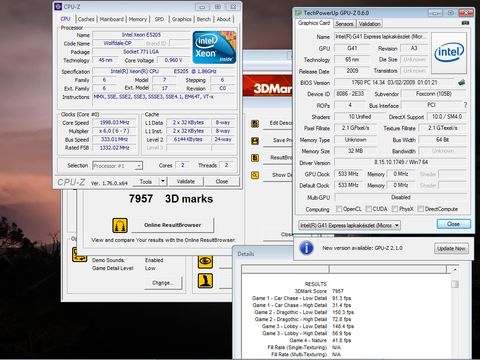Click the Online ResultBrowser yellow icon
Screen dimensions: 480x360
120,225
